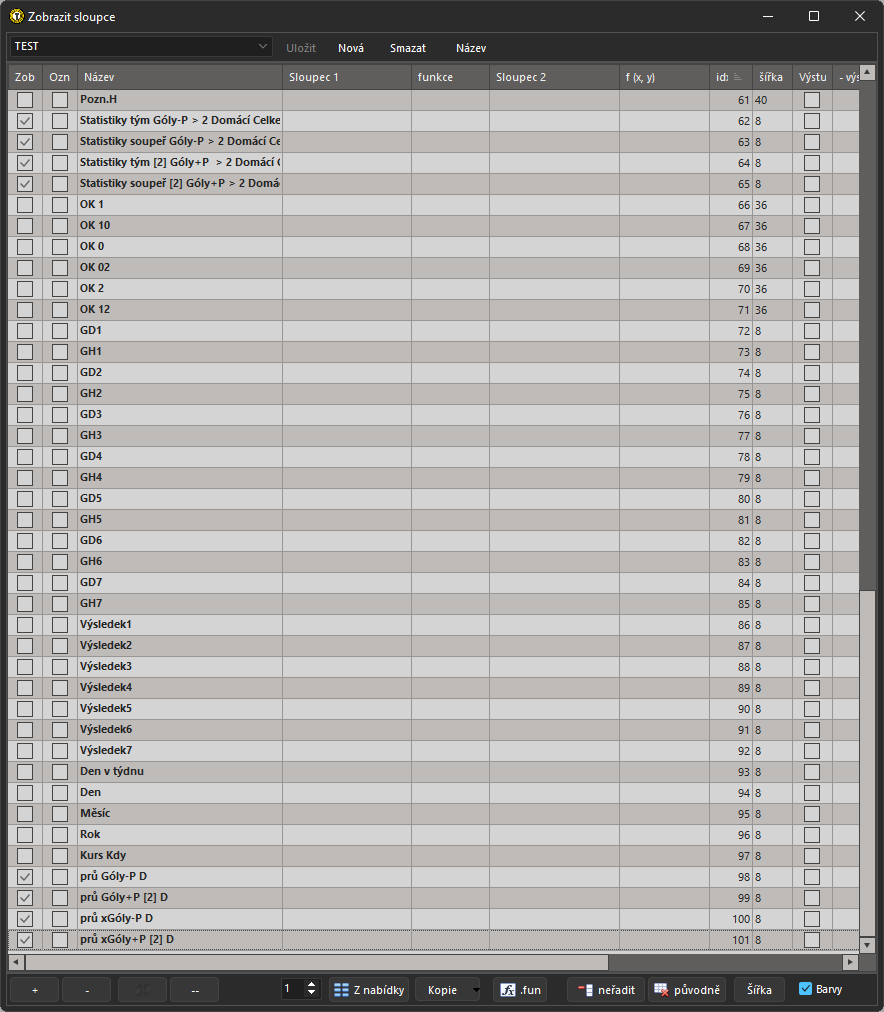Open the fx .fun function button

tap(521, 989)
